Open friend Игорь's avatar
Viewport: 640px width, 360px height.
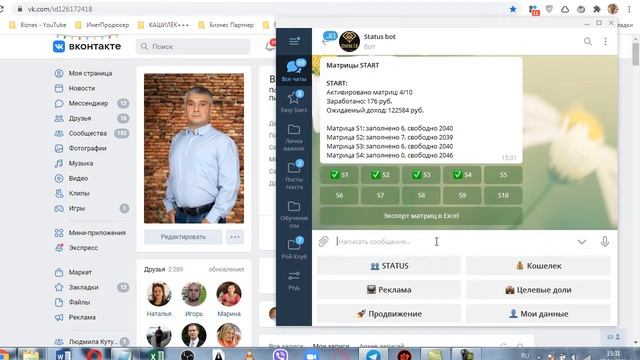point(194,294)
